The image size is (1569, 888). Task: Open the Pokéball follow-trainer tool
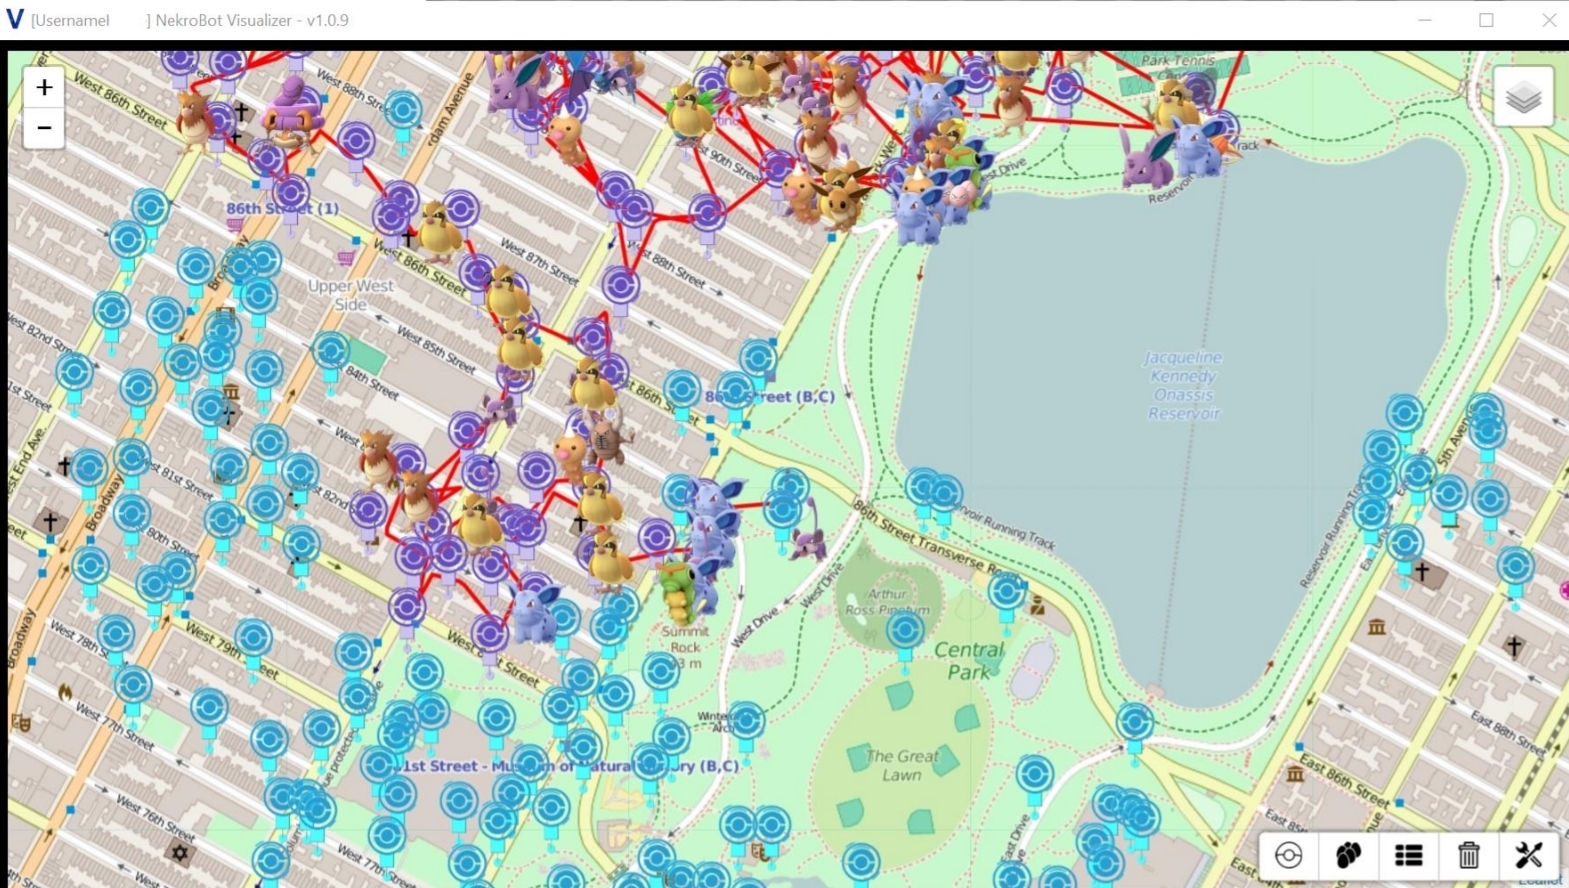click(x=1289, y=856)
